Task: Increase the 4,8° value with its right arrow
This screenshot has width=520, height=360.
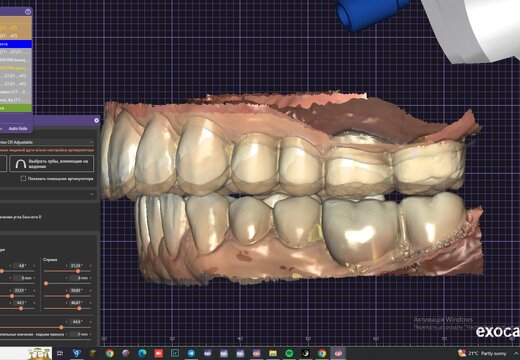Action: (x=34, y=266)
